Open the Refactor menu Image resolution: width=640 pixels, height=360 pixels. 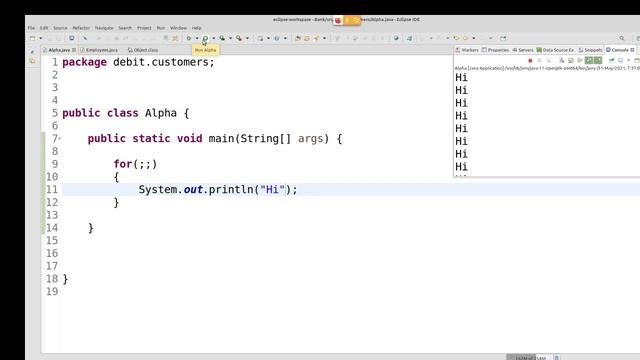pos(81,28)
